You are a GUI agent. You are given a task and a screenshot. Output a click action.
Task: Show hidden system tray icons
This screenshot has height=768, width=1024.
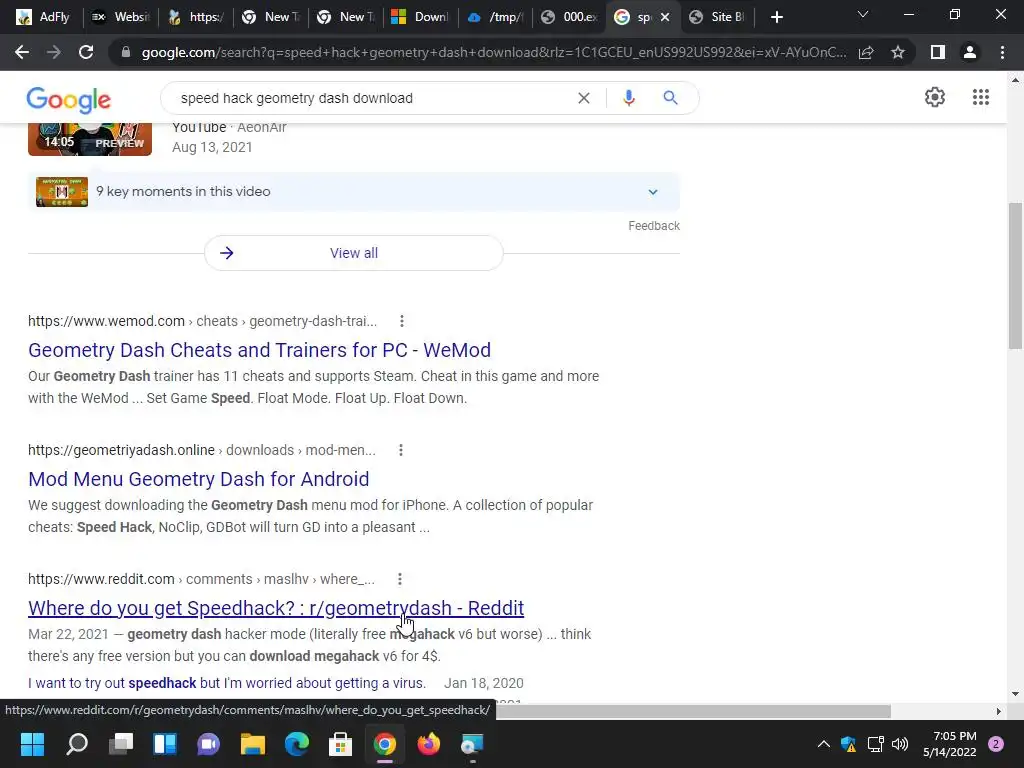[824, 744]
